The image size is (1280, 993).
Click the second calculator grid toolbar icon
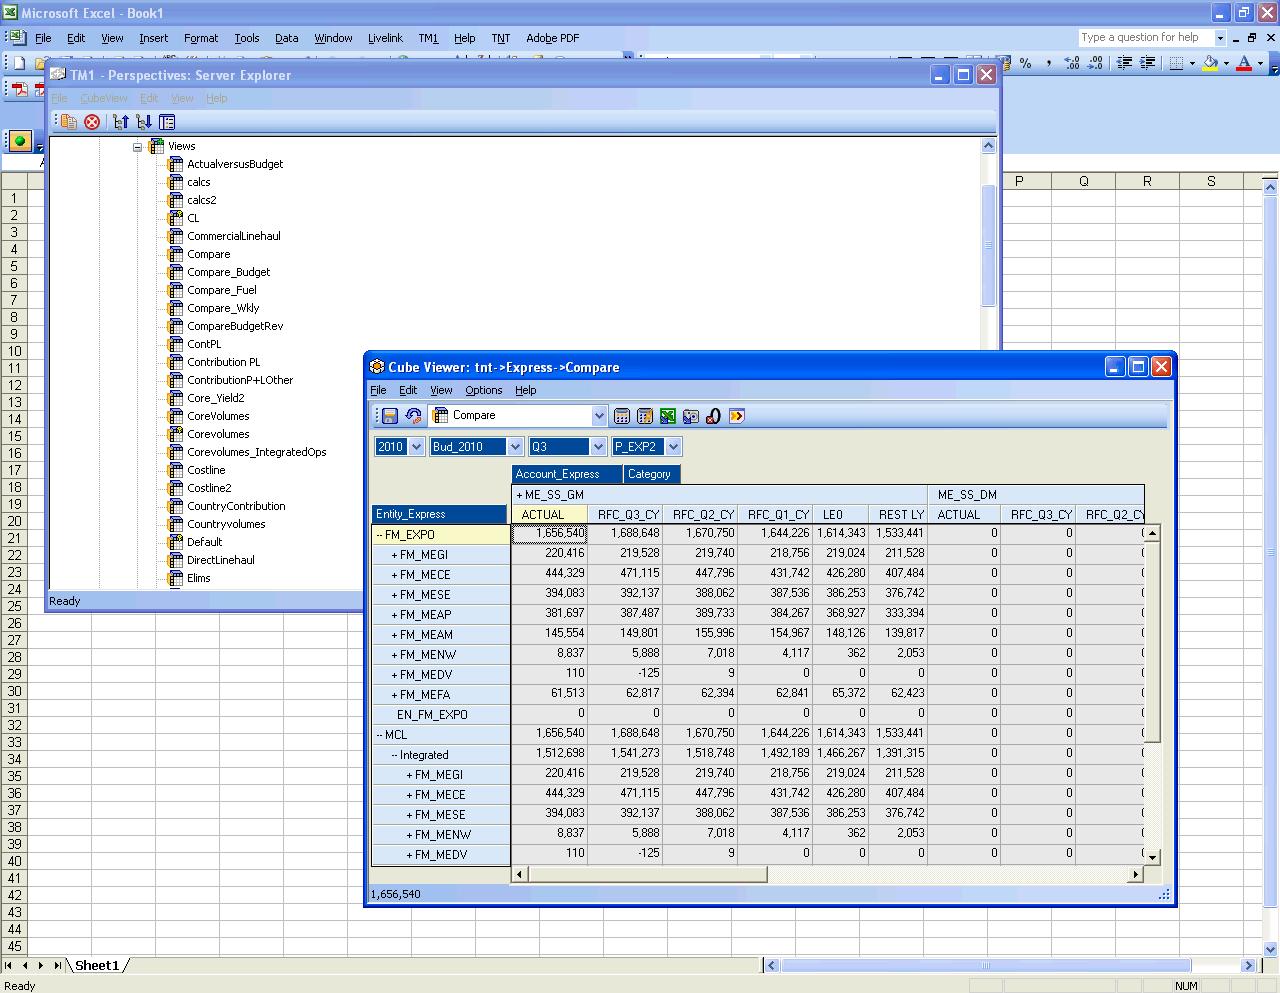pos(645,416)
